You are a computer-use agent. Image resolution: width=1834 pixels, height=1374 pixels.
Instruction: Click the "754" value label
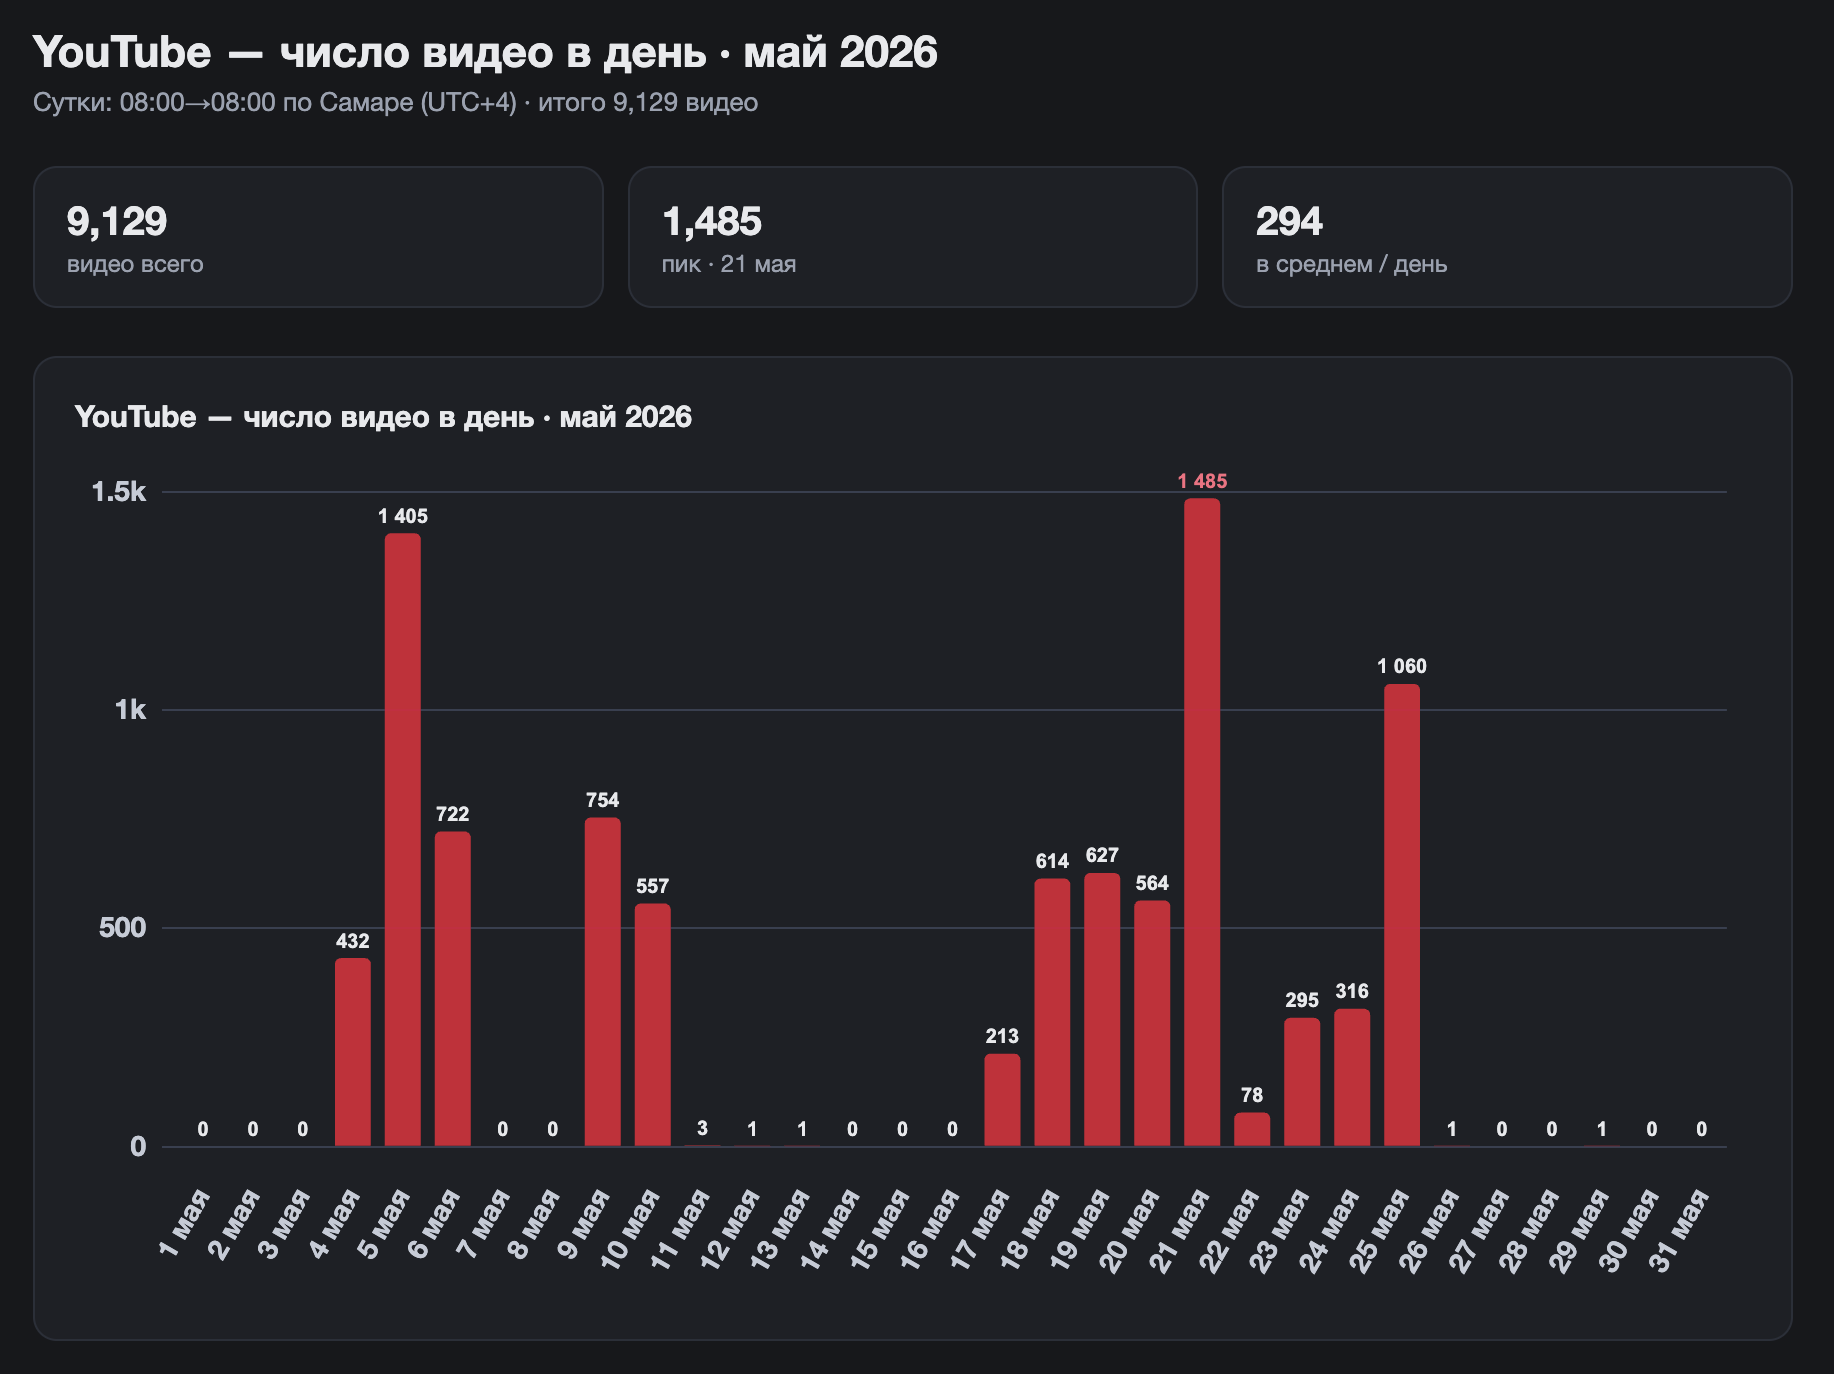click(603, 800)
